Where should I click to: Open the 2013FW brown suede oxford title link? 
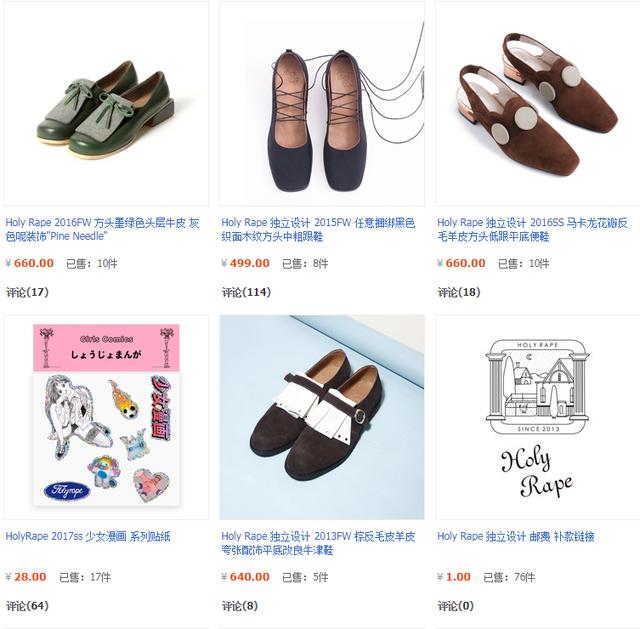coord(318,543)
